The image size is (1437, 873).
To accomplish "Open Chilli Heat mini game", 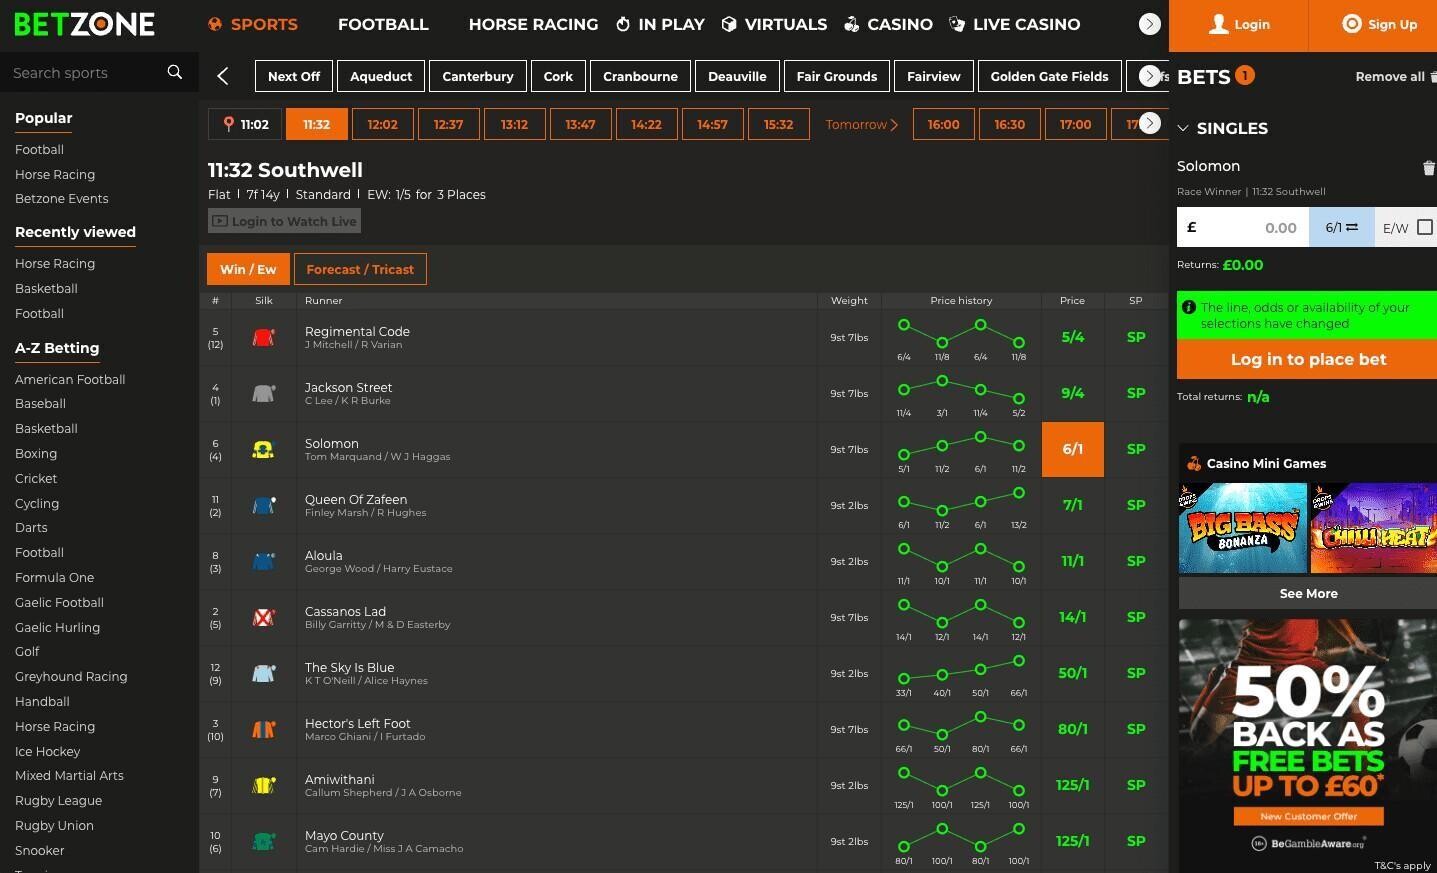I will [1374, 528].
